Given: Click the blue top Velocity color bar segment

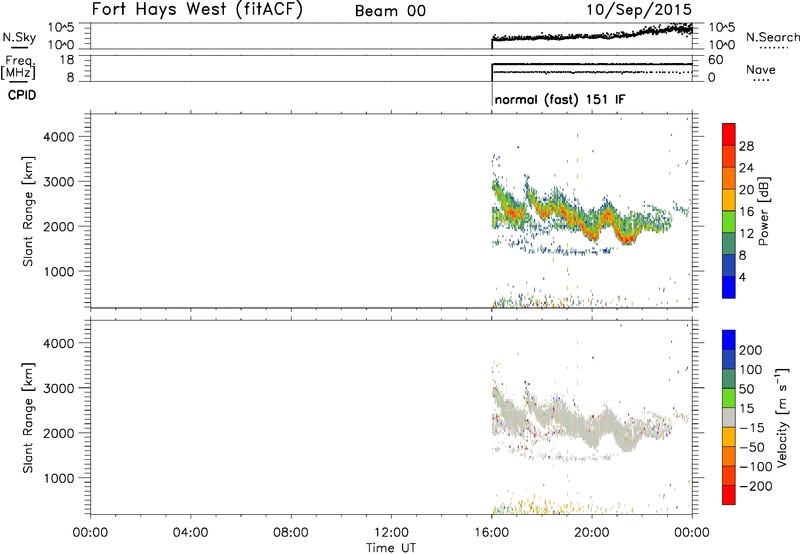Looking at the screenshot, I should [729, 340].
